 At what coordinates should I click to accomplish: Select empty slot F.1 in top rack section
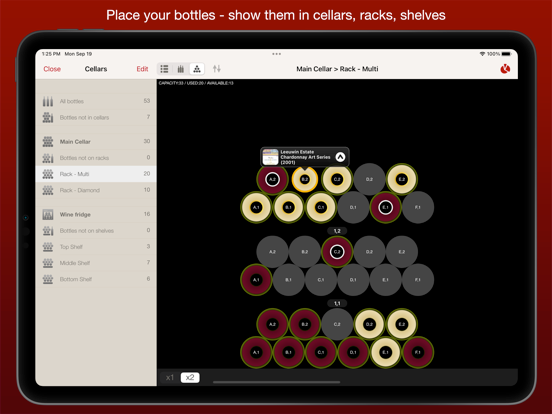(418, 207)
